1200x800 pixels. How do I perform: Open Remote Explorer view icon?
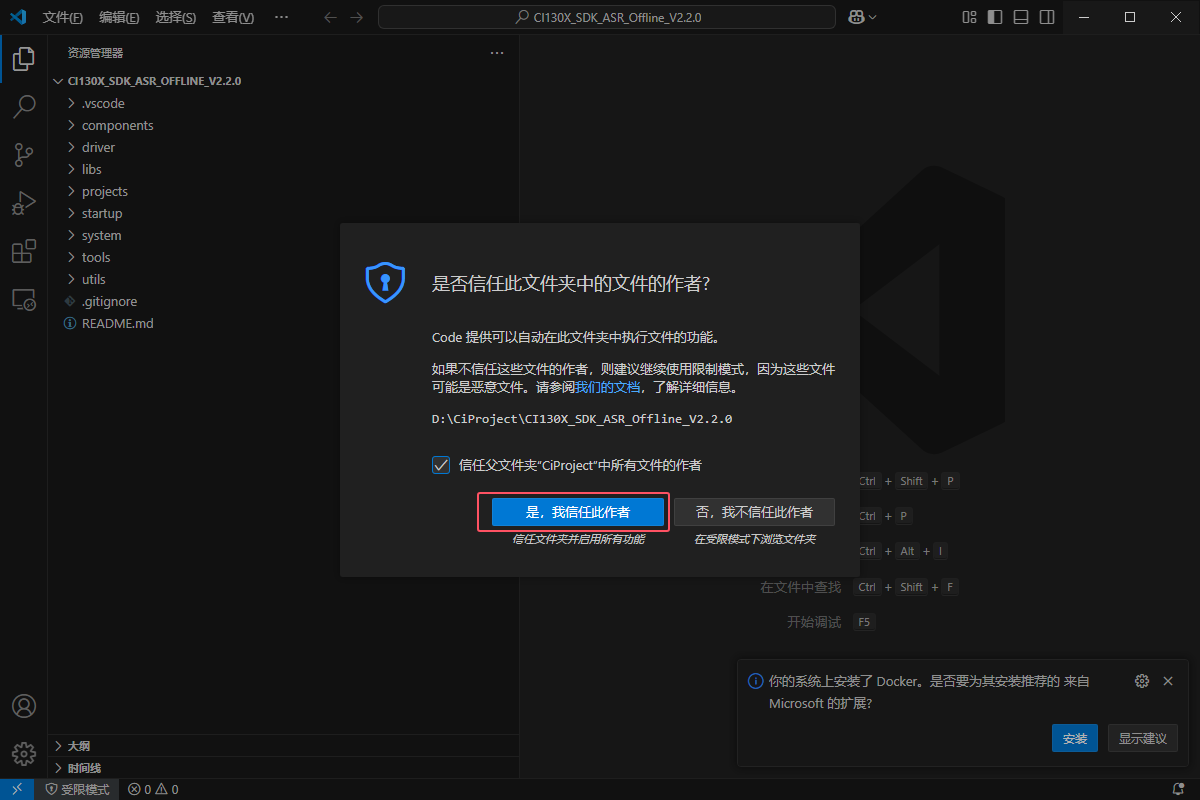(24, 299)
